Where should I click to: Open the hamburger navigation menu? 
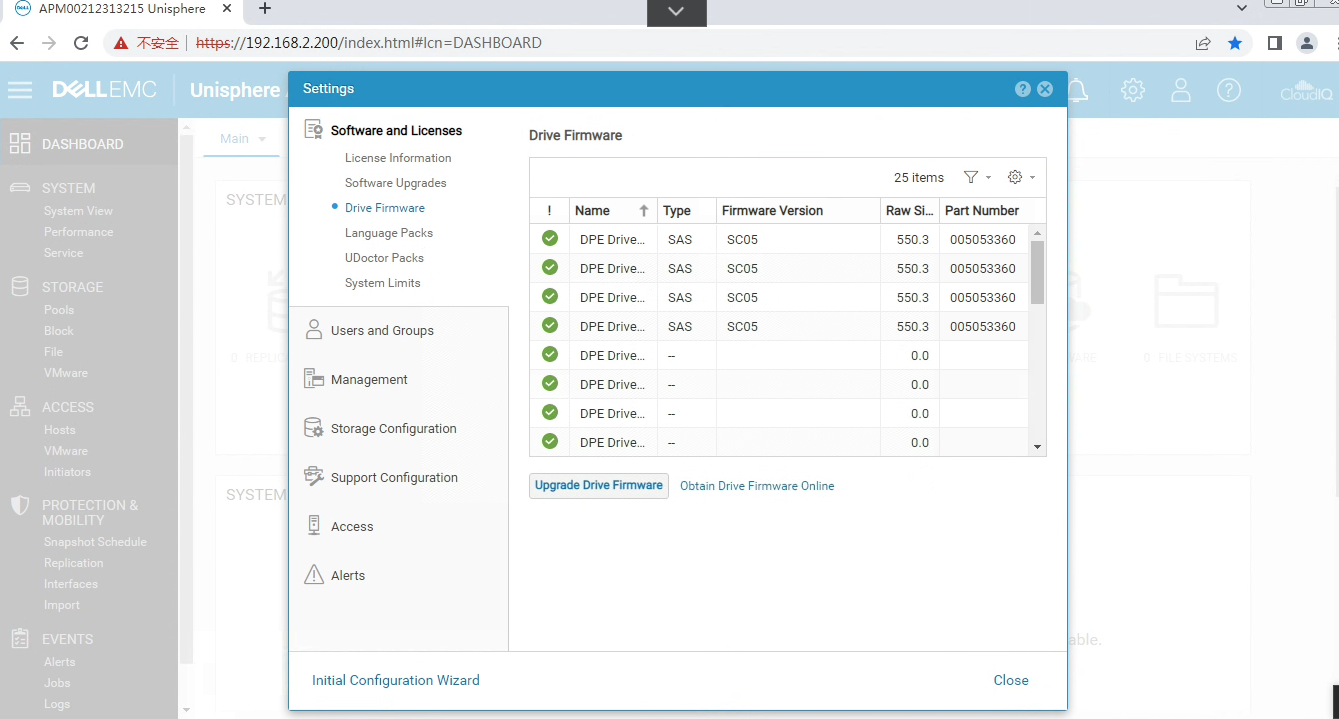(x=20, y=90)
